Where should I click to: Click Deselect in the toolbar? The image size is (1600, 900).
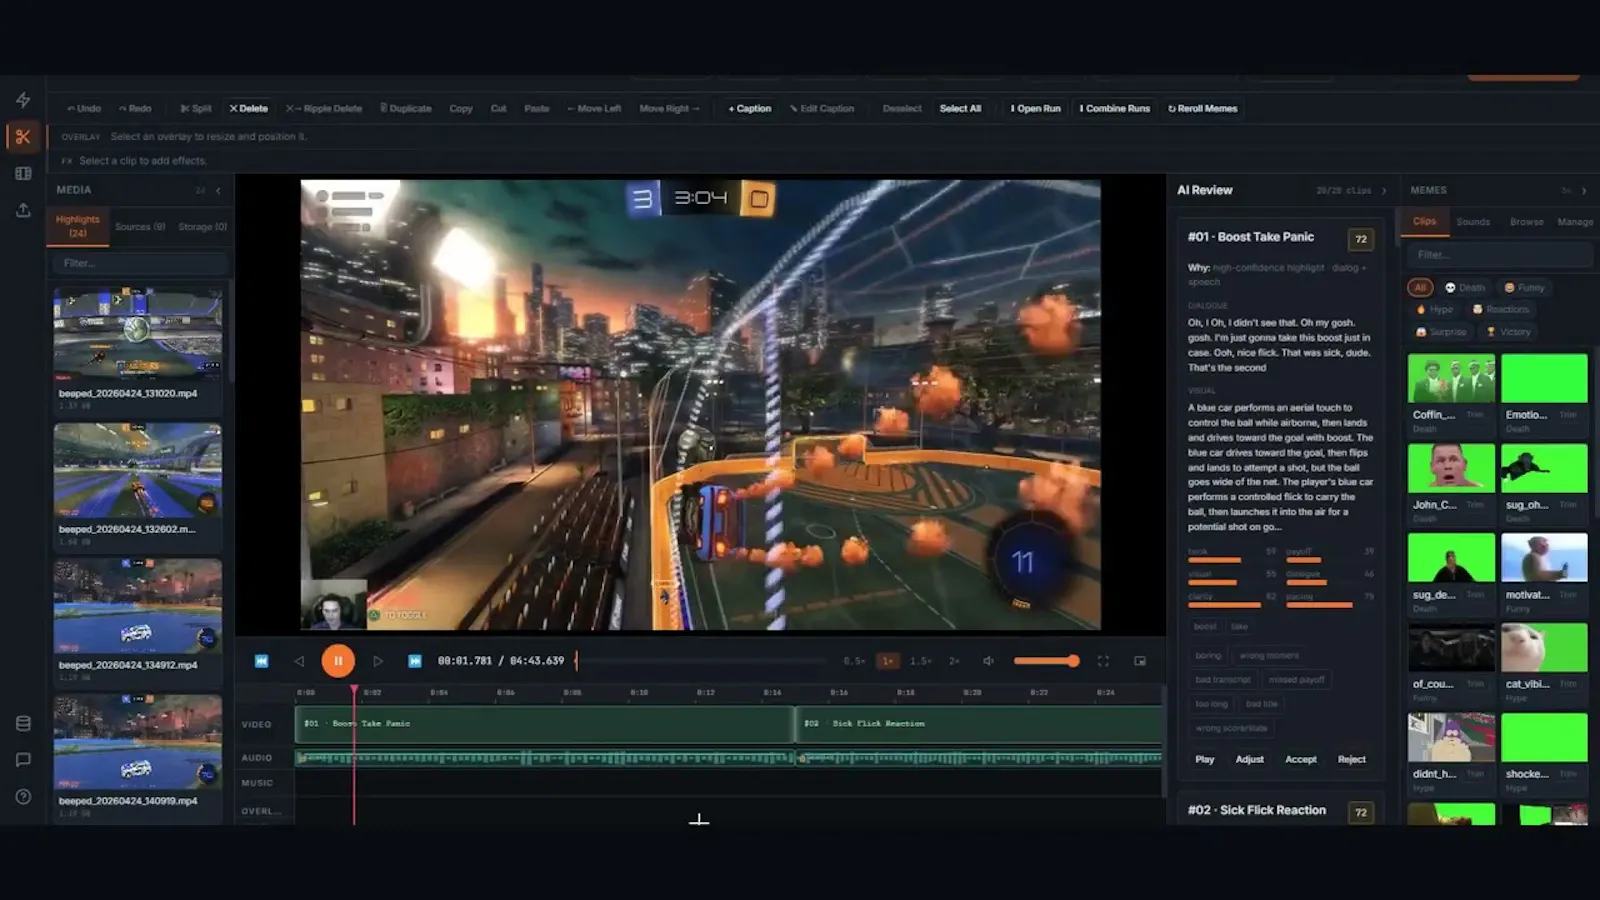pos(902,108)
